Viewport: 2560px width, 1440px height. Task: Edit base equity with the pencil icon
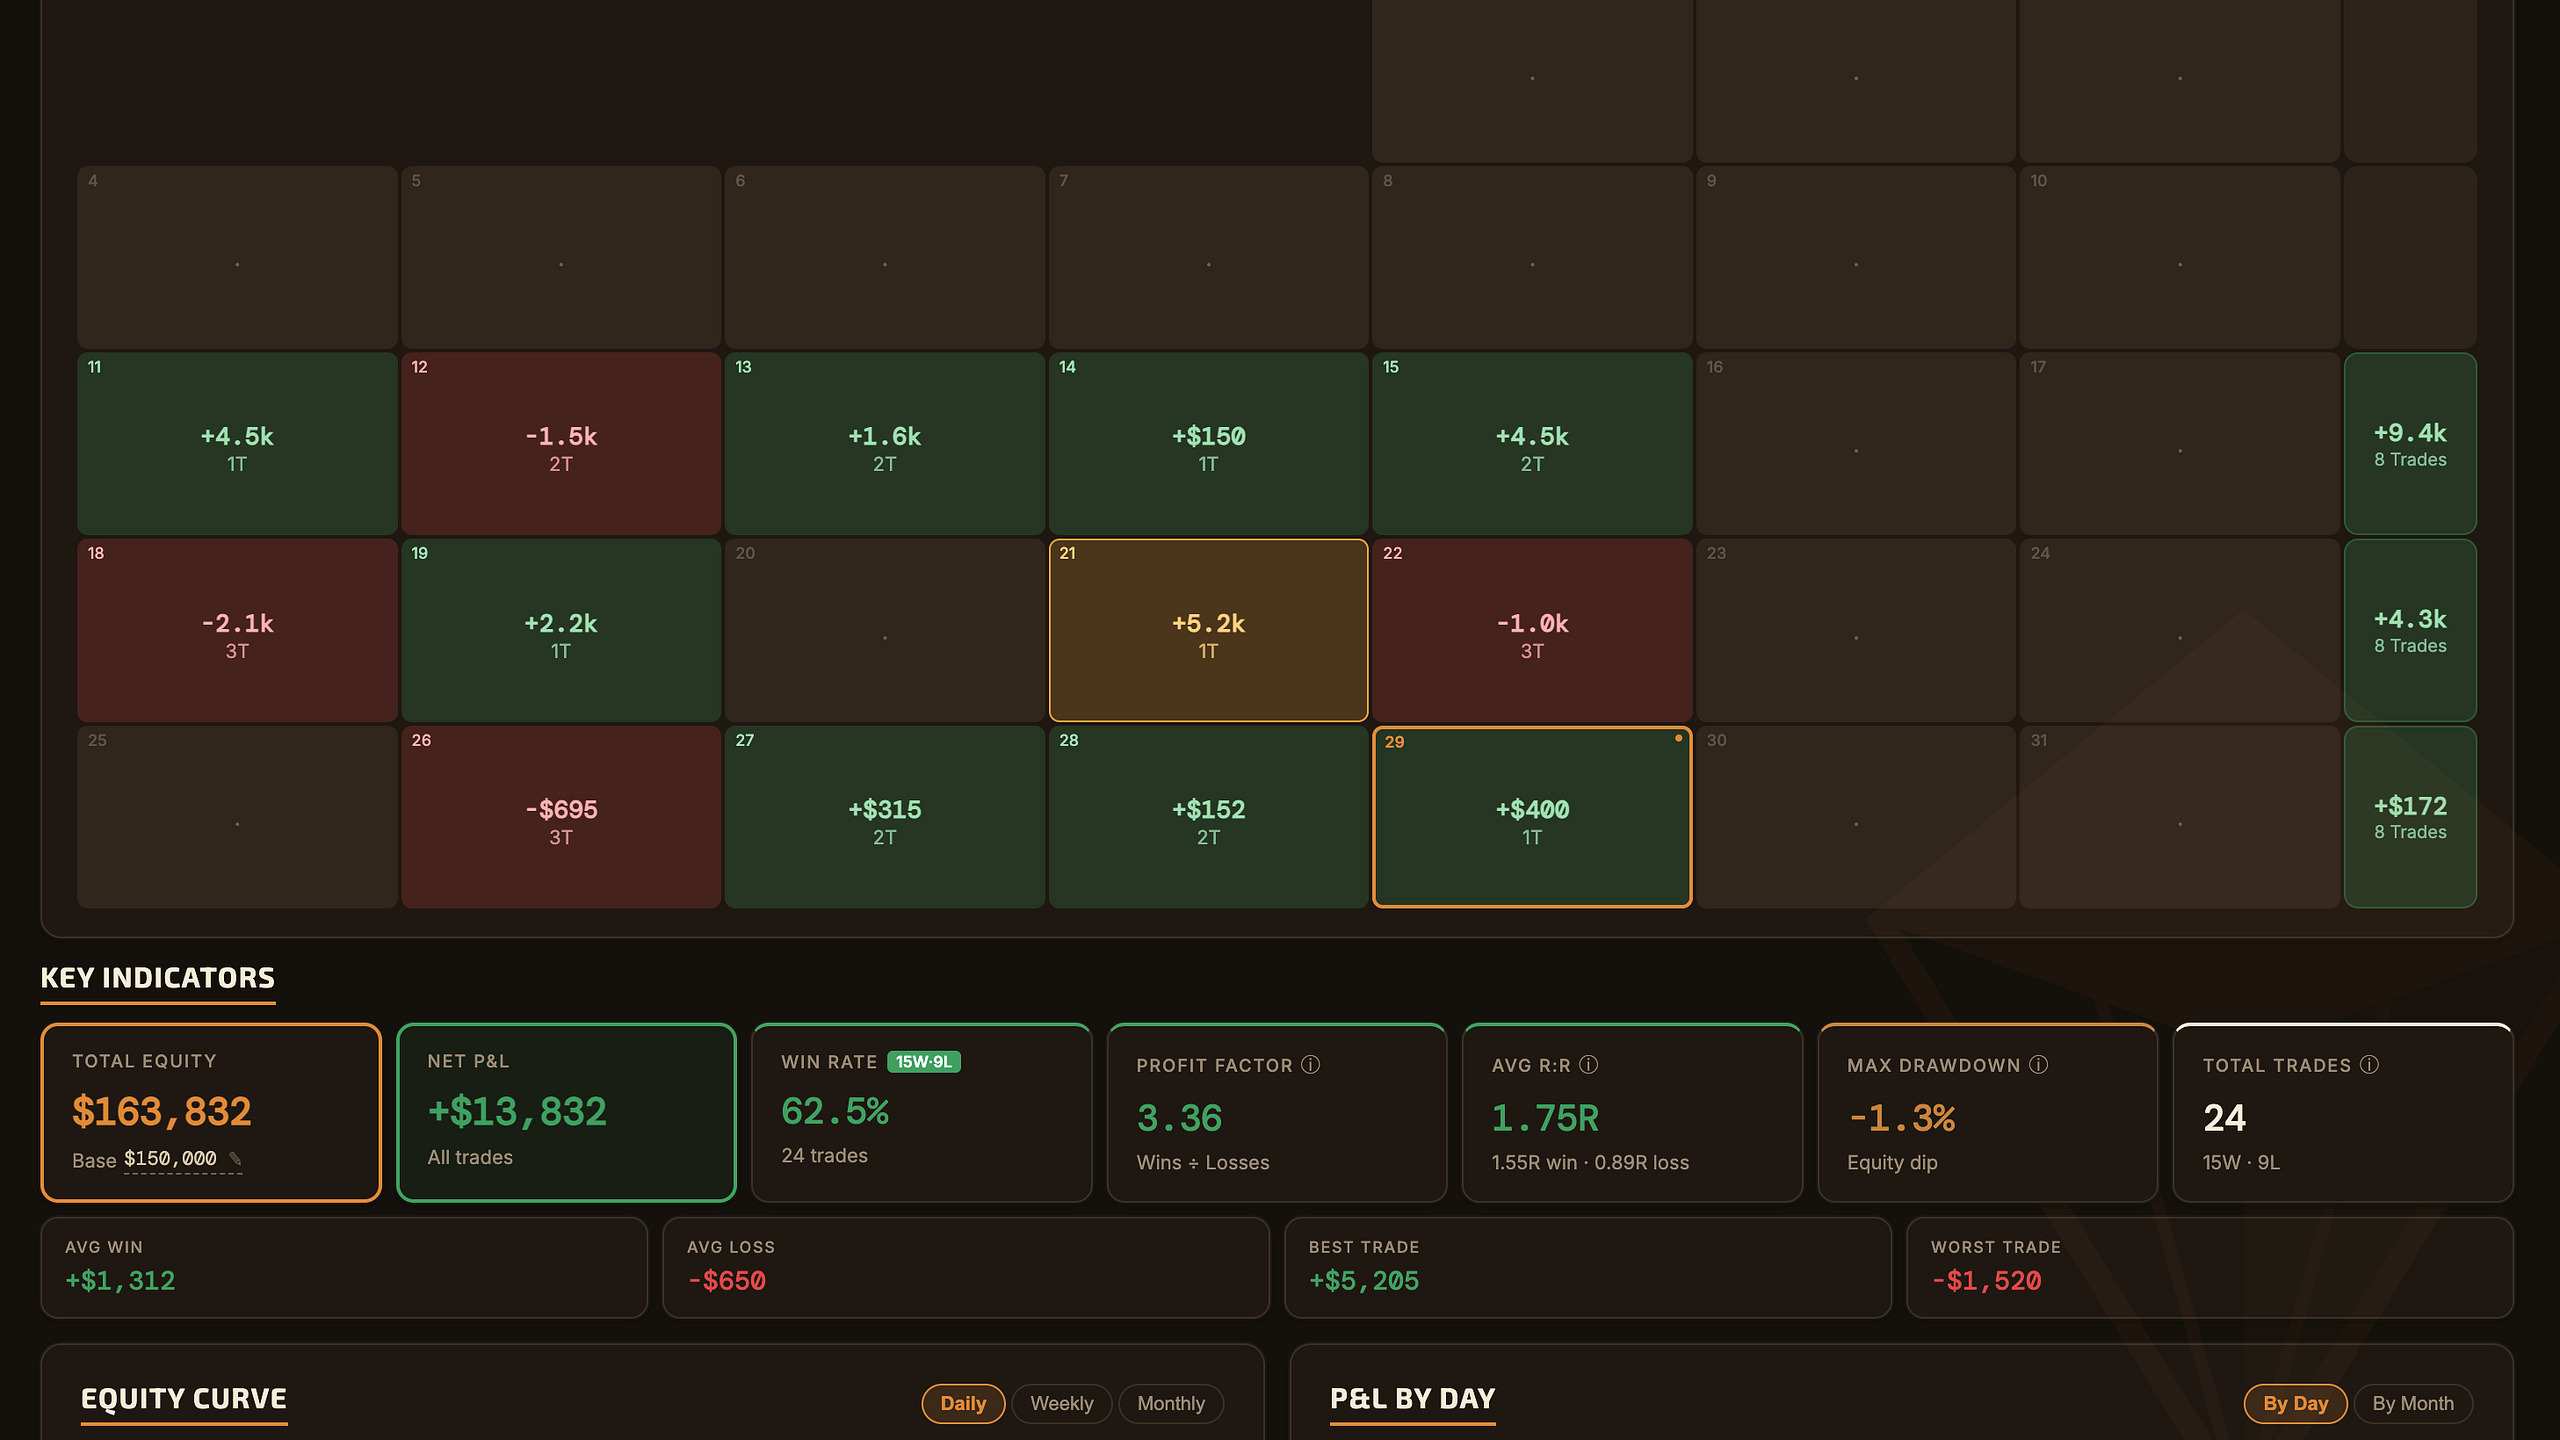click(x=235, y=1159)
